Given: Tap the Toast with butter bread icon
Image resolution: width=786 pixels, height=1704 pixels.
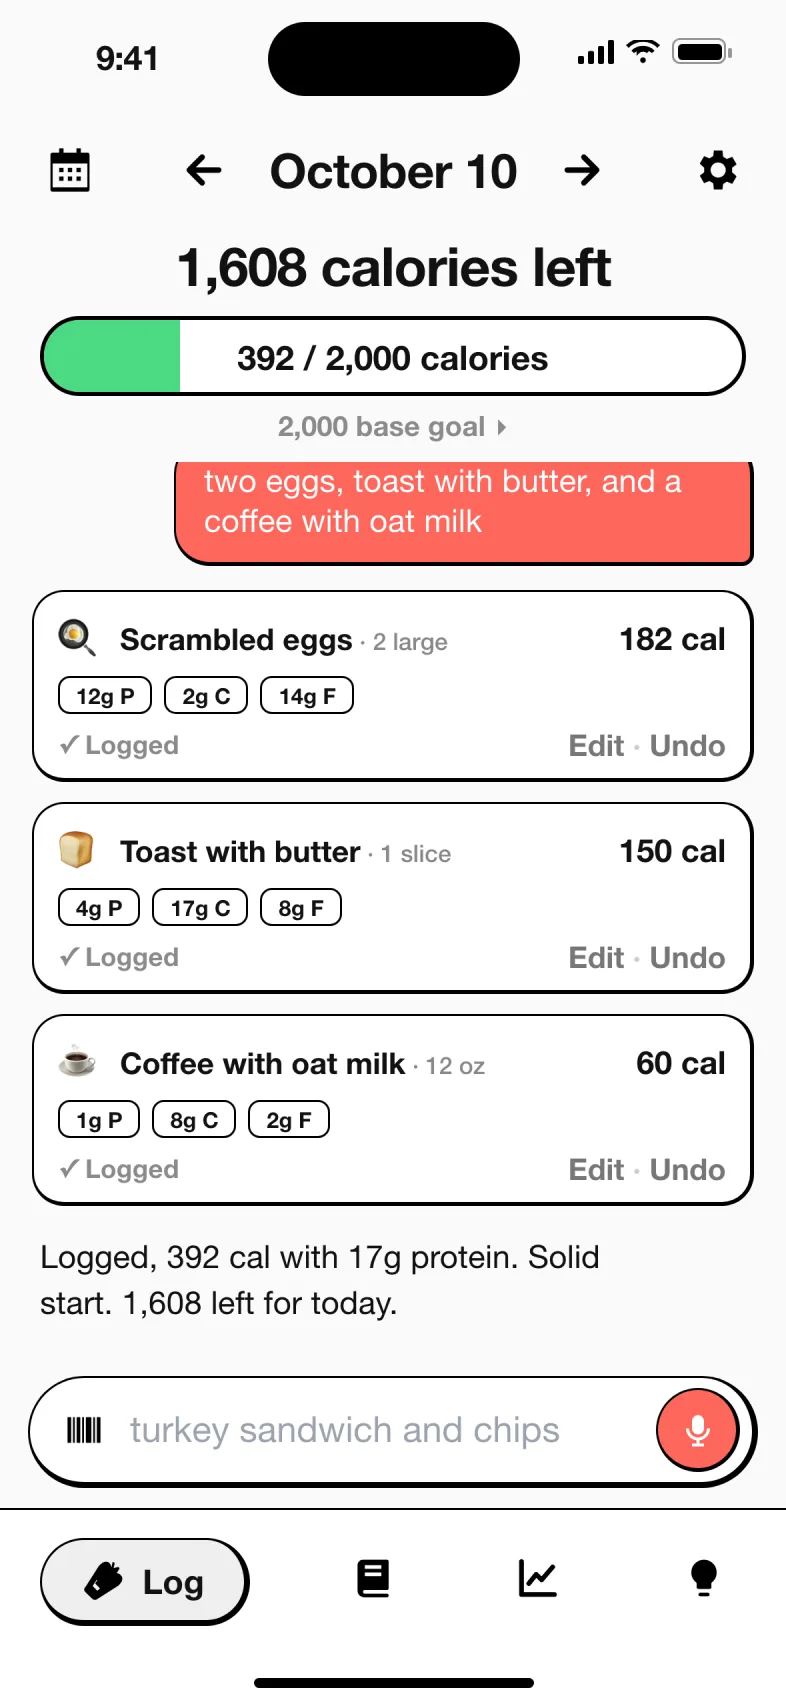Looking at the screenshot, I should pyautogui.click(x=76, y=850).
